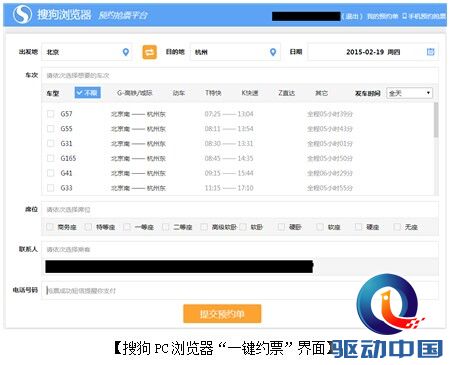Click departure time 08:11 — 13:54

pos(229,129)
